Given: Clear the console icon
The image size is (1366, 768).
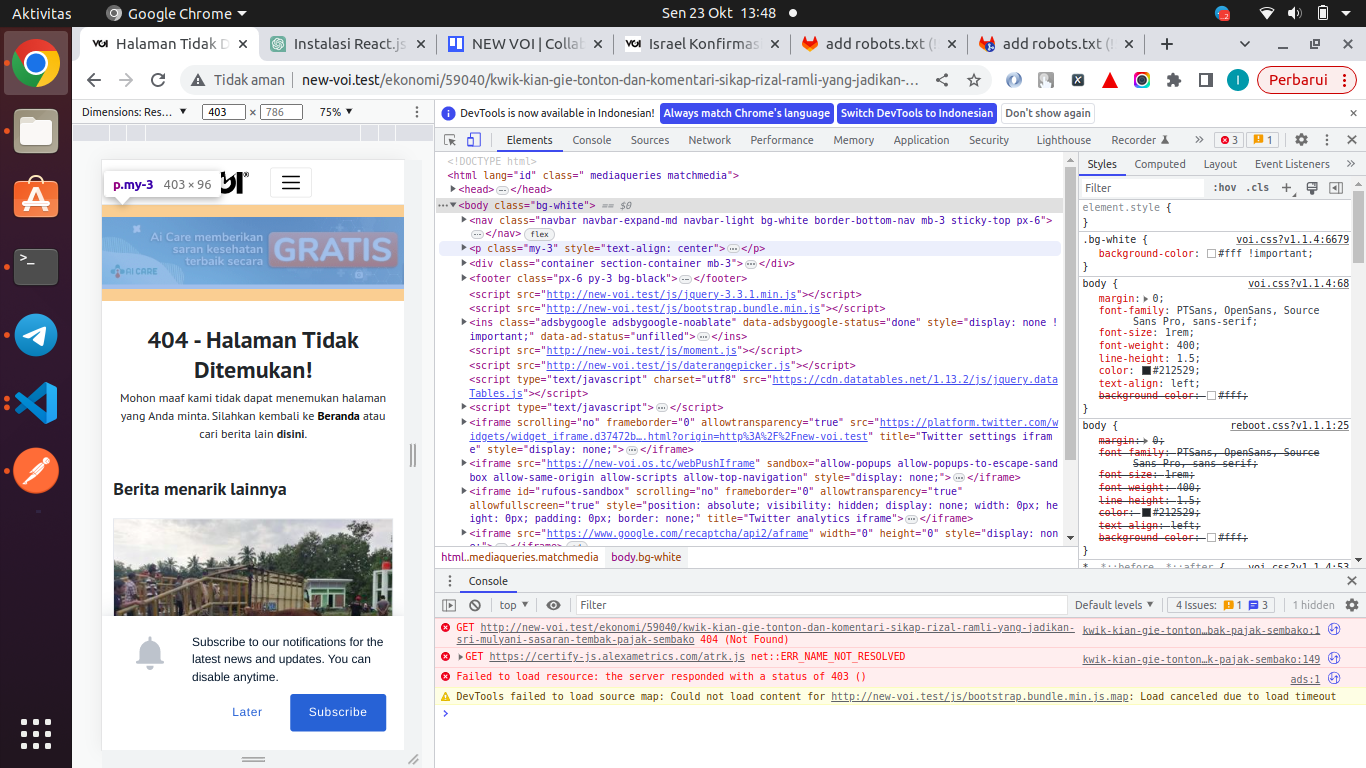Looking at the screenshot, I should coord(475,605).
